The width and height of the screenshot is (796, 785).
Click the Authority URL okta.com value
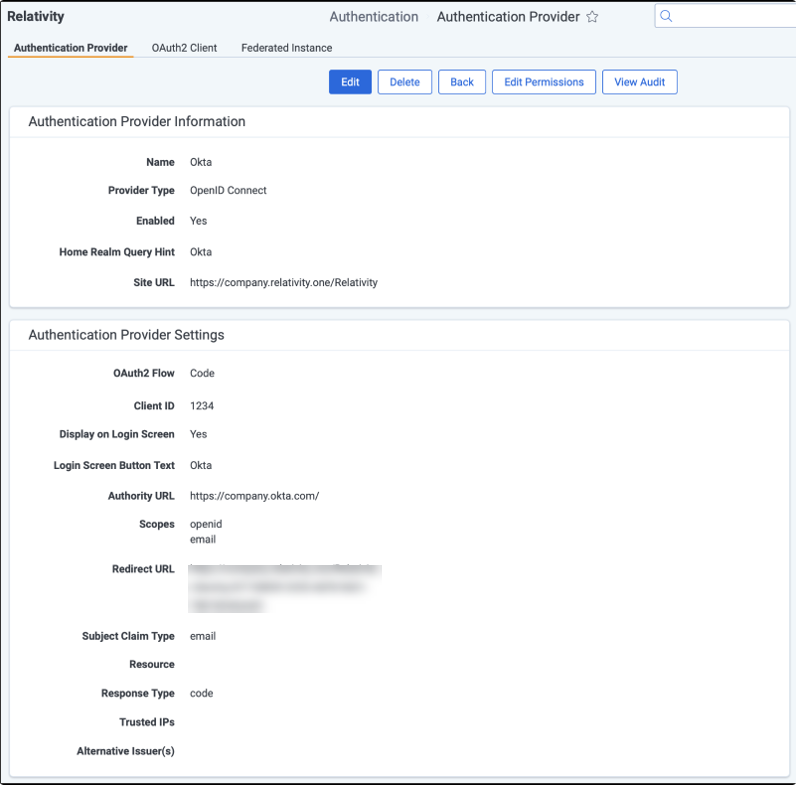(x=254, y=496)
